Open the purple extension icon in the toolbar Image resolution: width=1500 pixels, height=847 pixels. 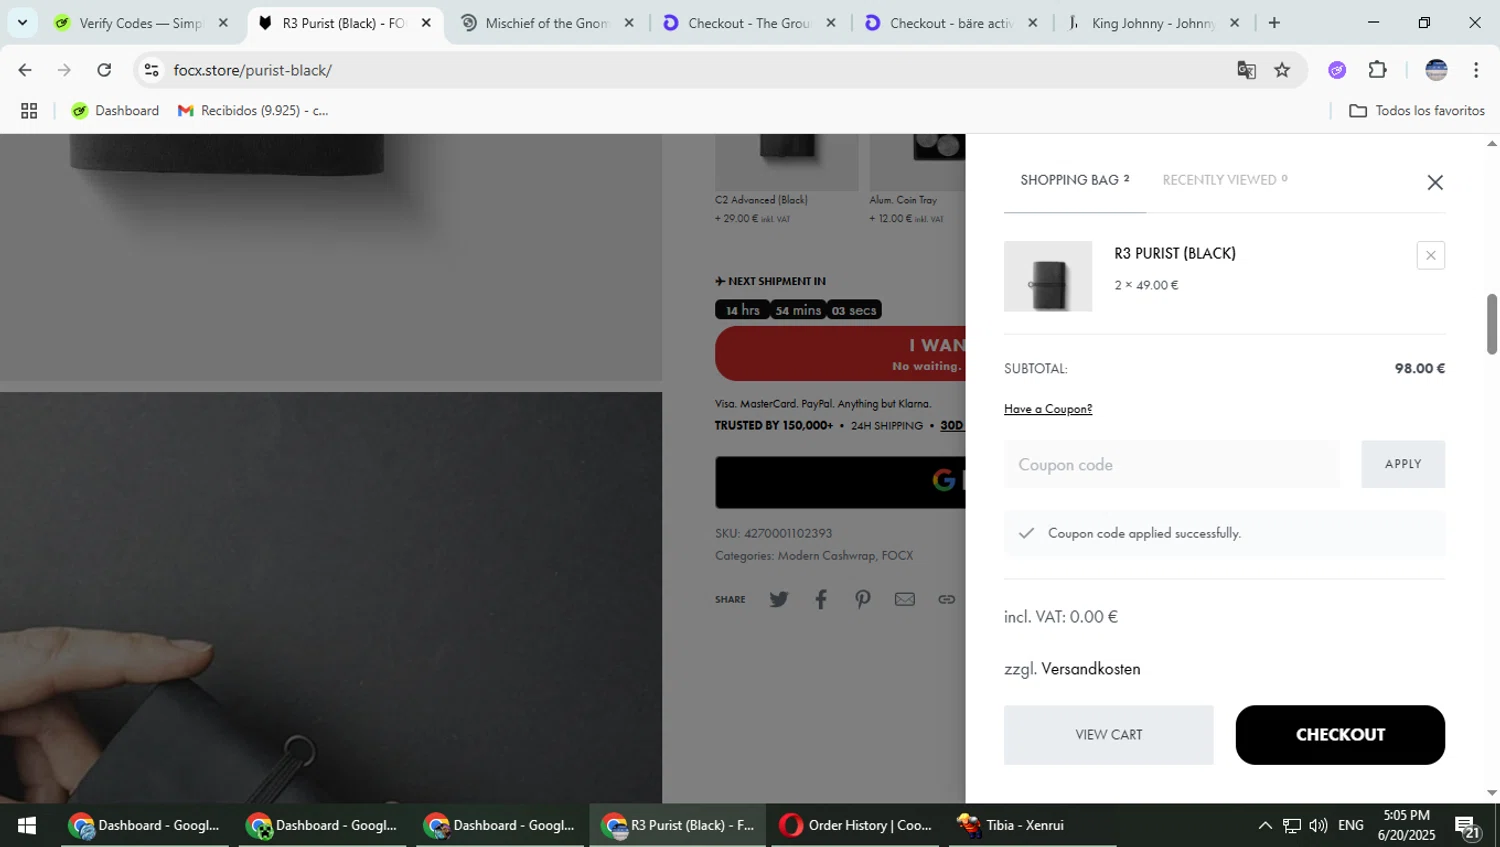click(x=1337, y=70)
